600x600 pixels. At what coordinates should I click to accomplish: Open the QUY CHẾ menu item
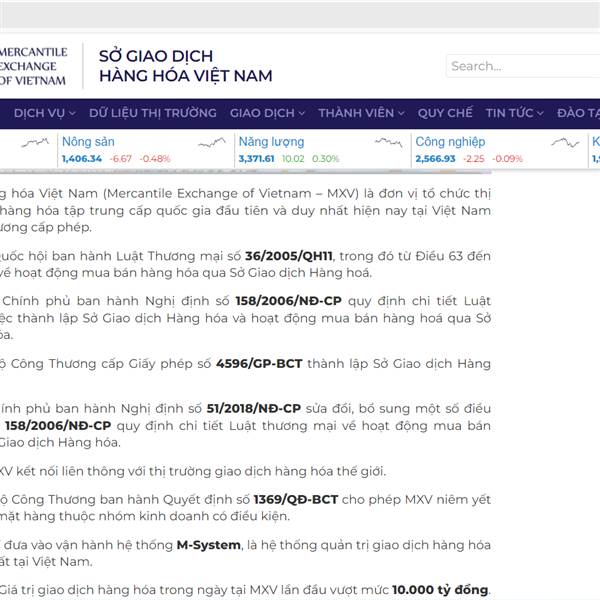click(x=445, y=113)
